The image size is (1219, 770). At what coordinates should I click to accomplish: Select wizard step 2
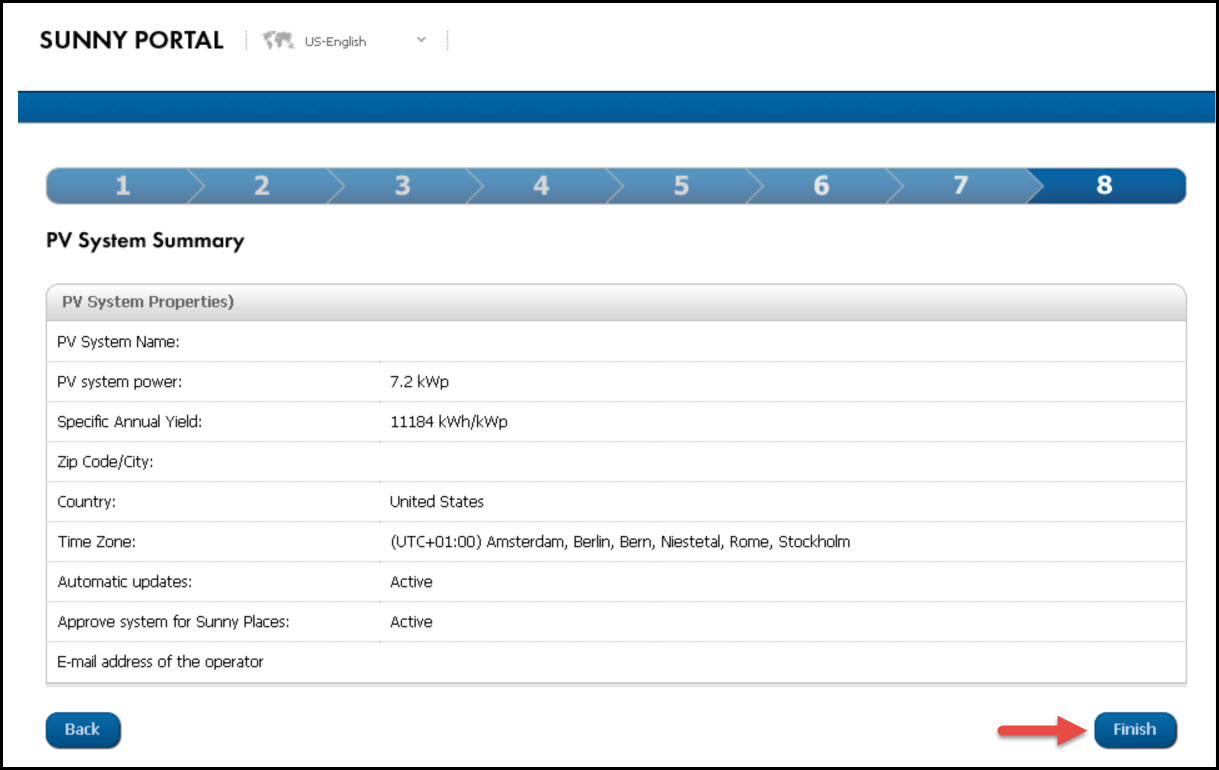[x=261, y=185]
